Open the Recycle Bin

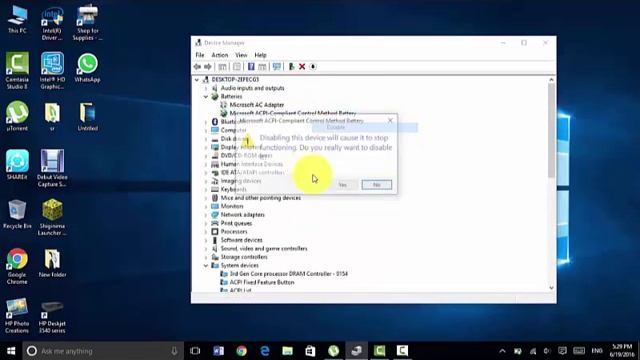pos(17,214)
